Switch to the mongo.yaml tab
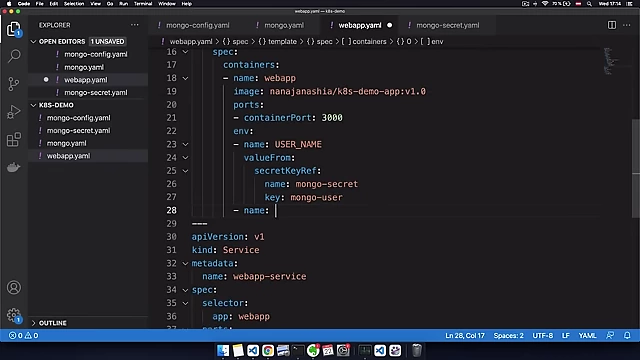This screenshot has height=360, width=640. (284, 25)
